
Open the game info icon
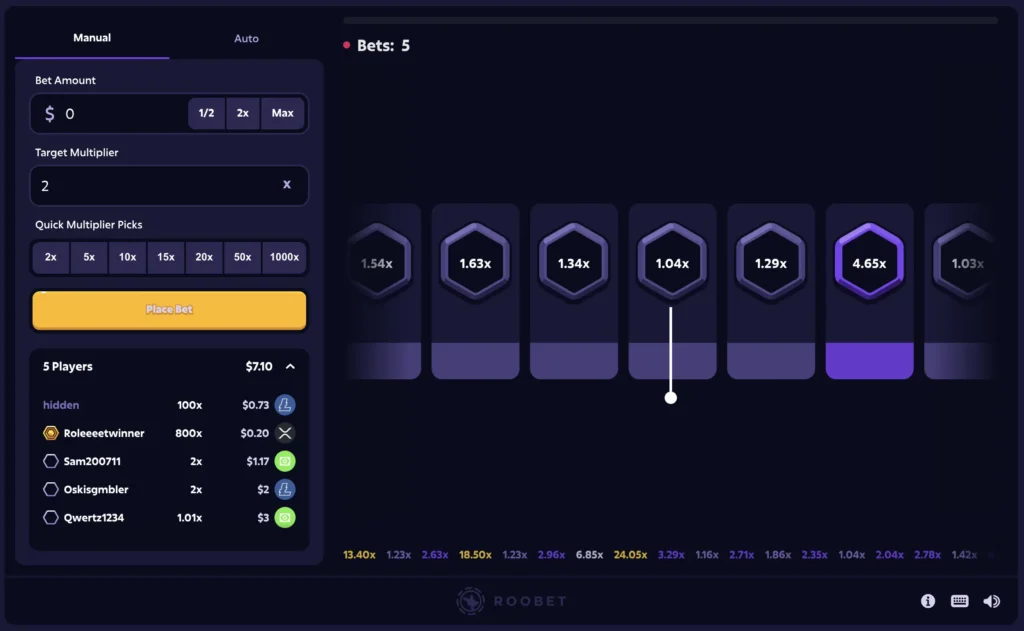(x=927, y=601)
